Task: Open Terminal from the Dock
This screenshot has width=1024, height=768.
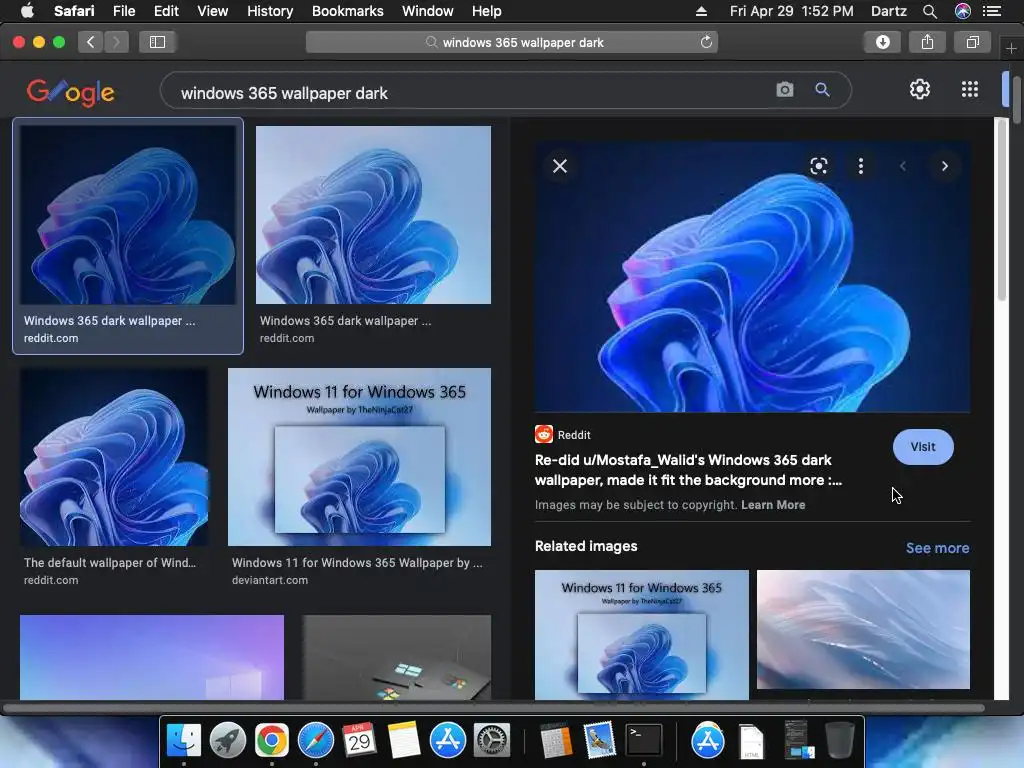Action: pos(644,740)
